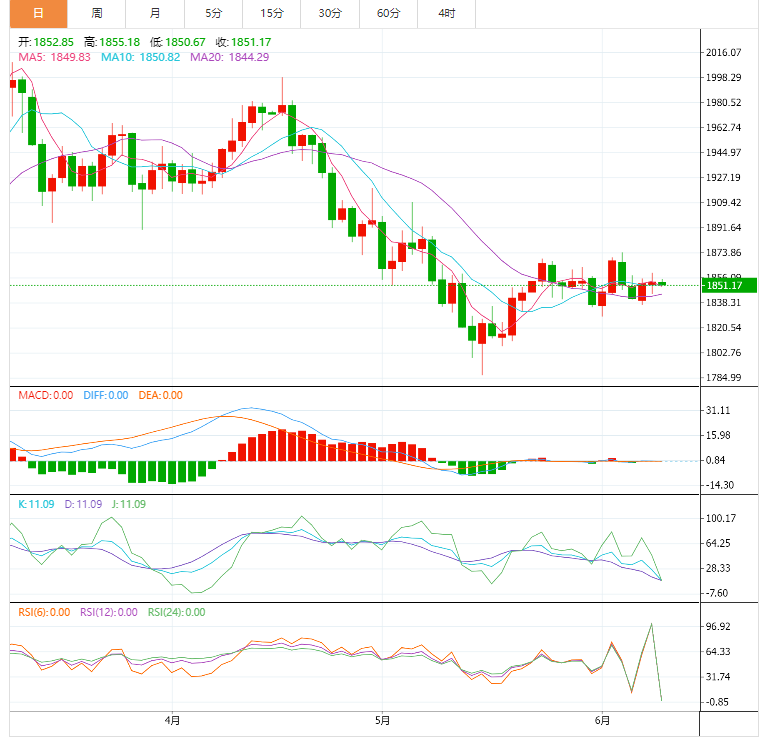This screenshot has width=768, height=740.
Task: Open the 月 monthly chart tab
Action: [155, 13]
